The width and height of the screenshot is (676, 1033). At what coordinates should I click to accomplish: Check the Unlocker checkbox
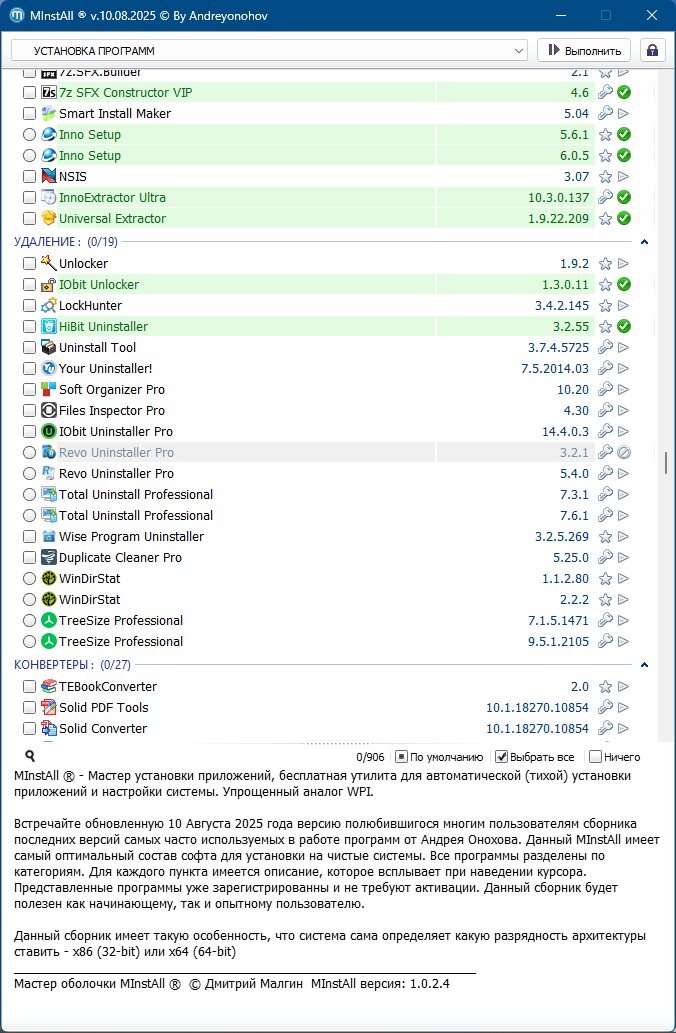coord(29,264)
